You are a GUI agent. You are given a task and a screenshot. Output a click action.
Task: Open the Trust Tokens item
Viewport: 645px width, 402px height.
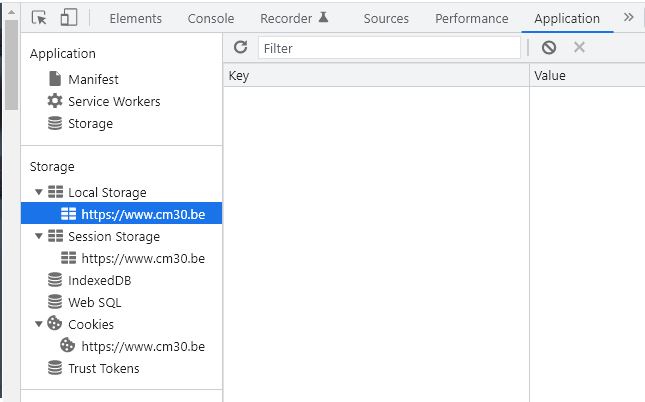[104, 368]
